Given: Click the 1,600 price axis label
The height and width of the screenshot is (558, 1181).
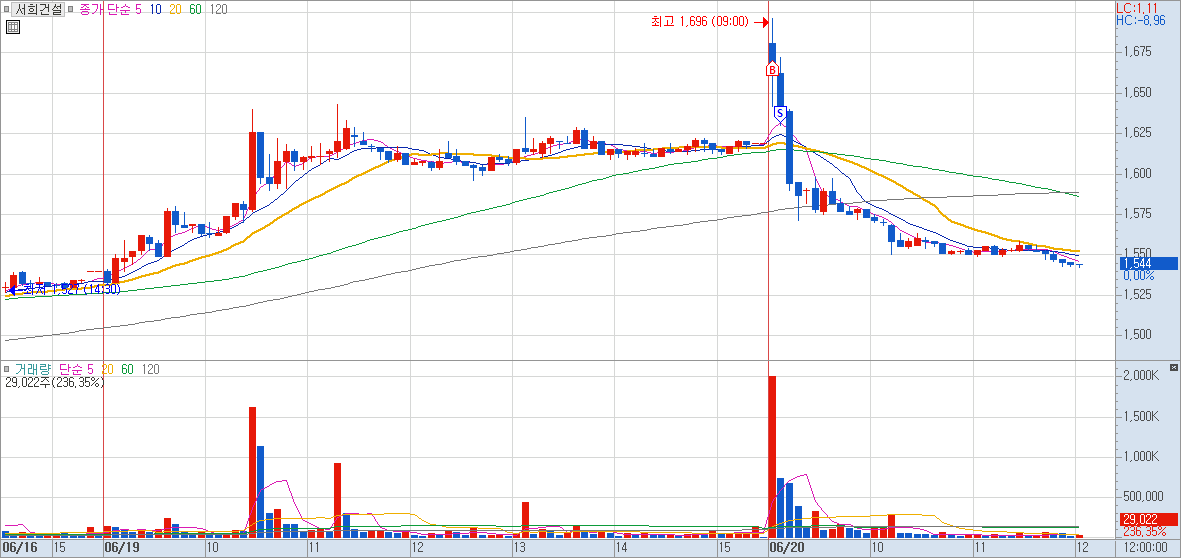Looking at the screenshot, I should click(x=1137, y=173).
